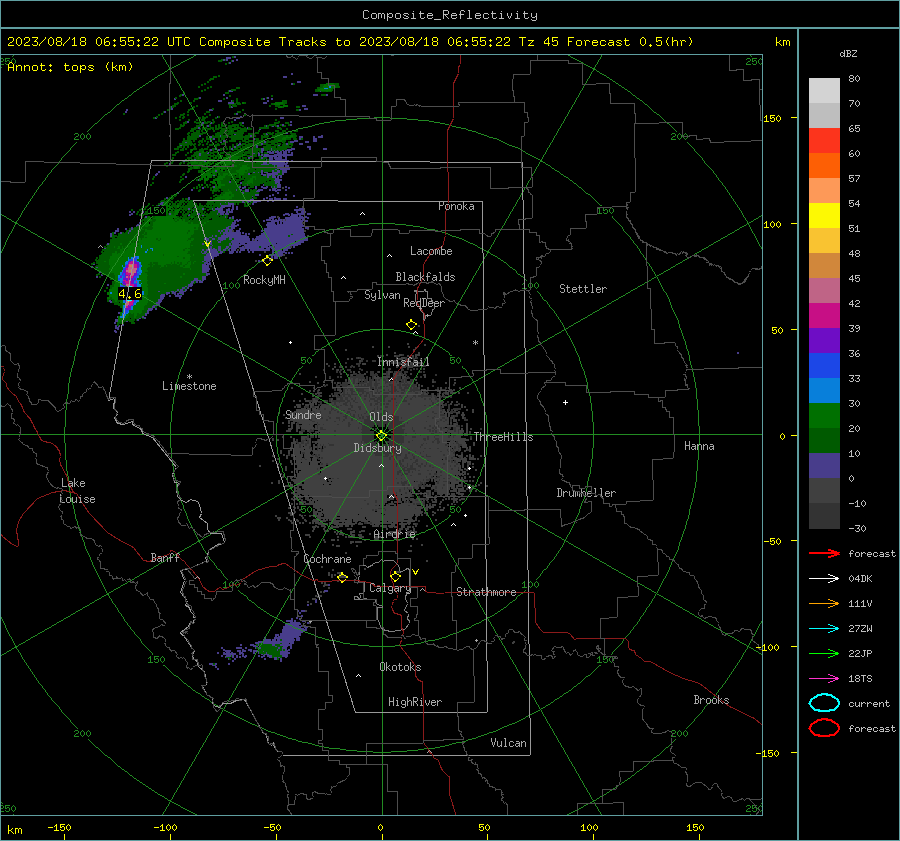Click the Sylvan label
This screenshot has width=900, height=841.
(x=382, y=295)
